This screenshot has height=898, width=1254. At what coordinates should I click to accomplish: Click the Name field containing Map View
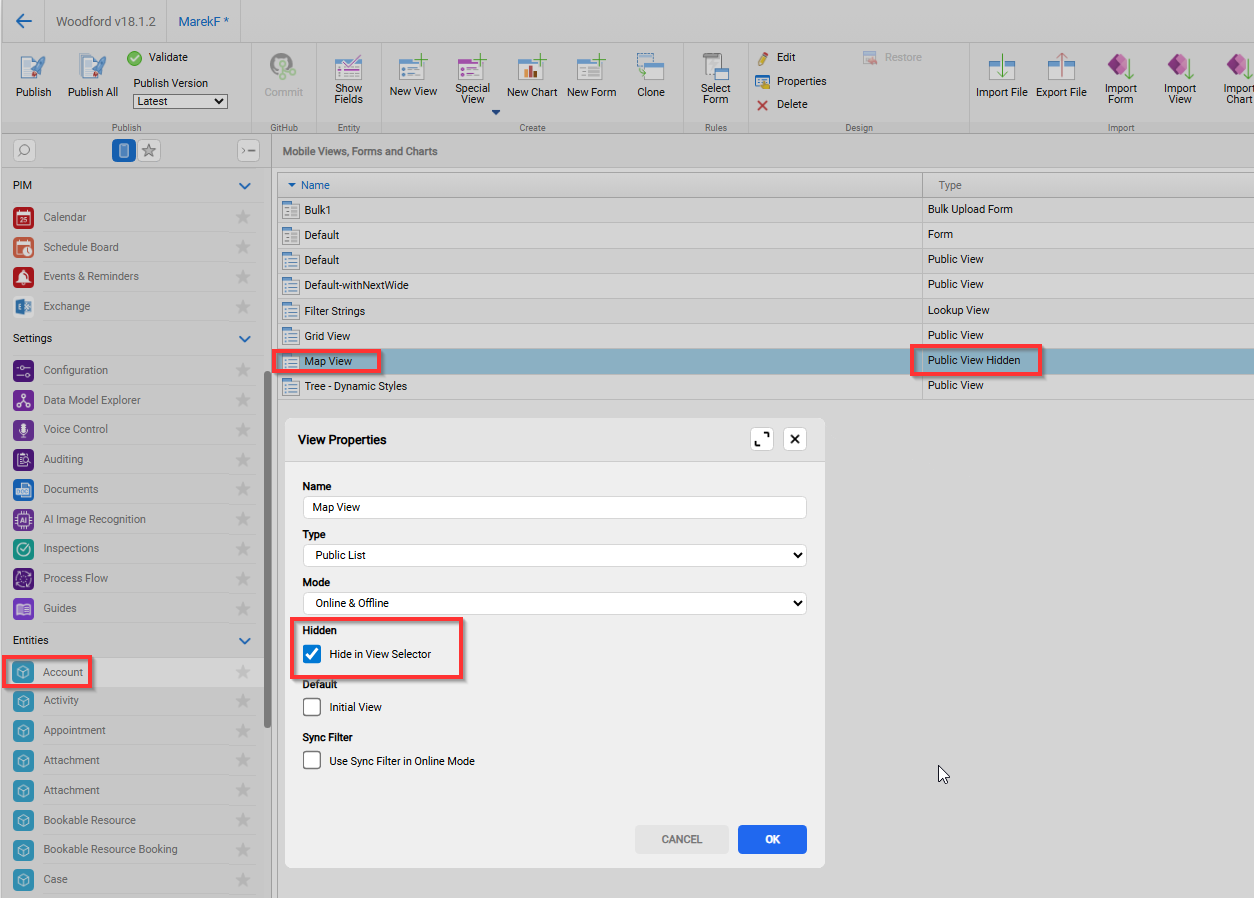pos(554,507)
